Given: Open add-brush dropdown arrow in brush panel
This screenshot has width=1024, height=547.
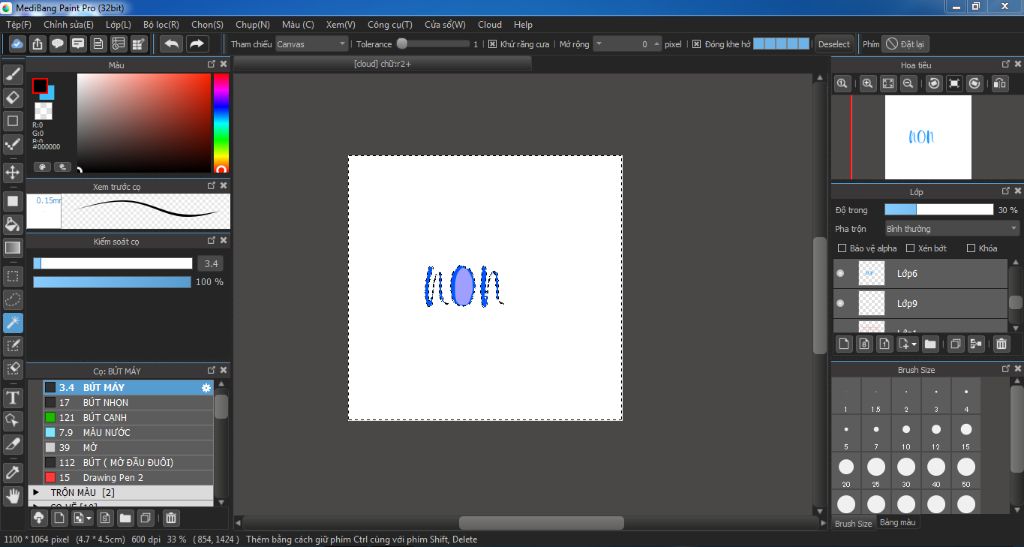Looking at the screenshot, I should 89,518.
